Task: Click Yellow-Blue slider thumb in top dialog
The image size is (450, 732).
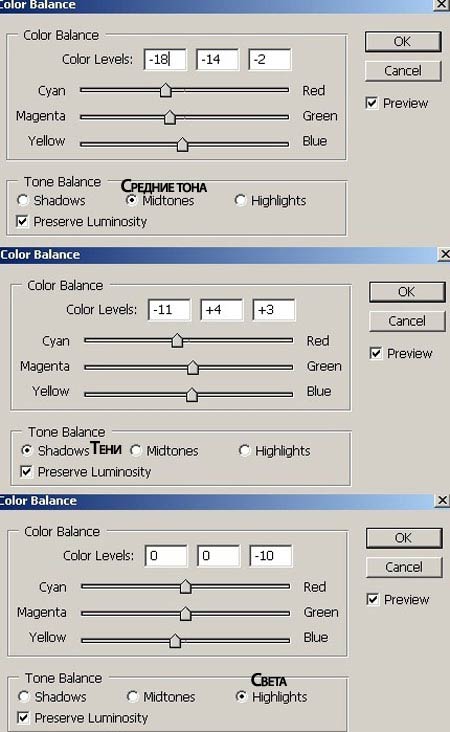Action: point(183,144)
